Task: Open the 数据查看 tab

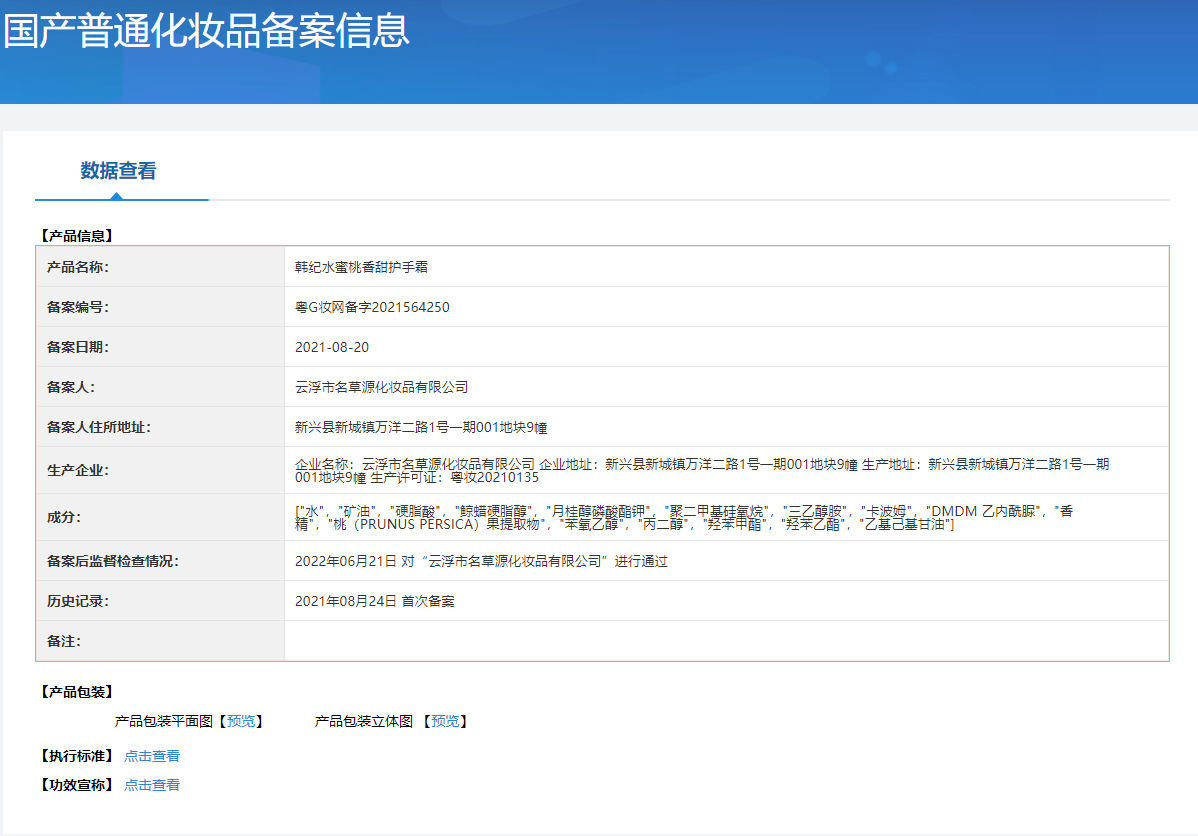Action: point(118,170)
